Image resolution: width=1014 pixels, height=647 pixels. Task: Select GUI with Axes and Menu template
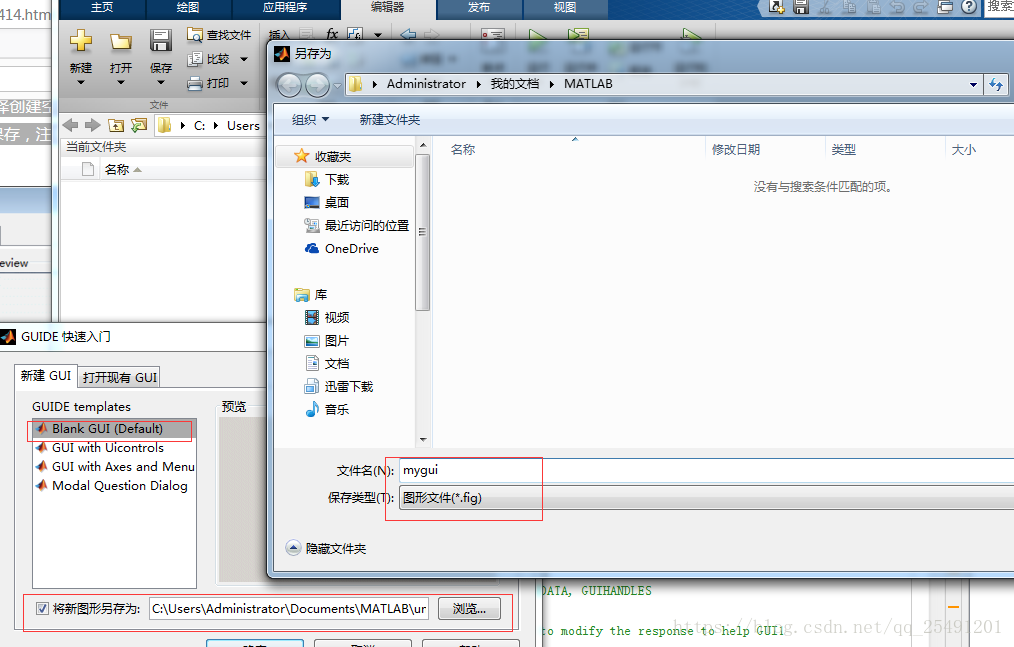tap(114, 466)
